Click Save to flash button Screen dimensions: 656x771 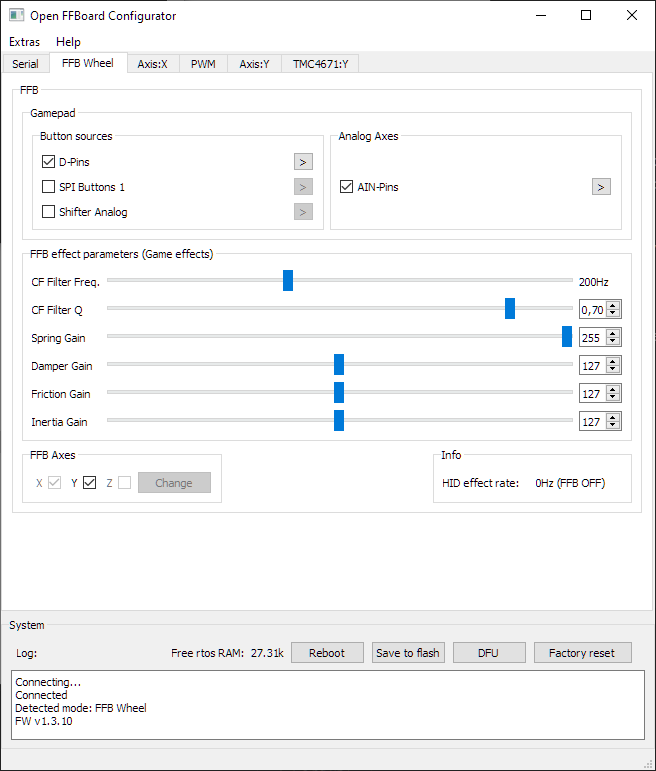coord(408,652)
